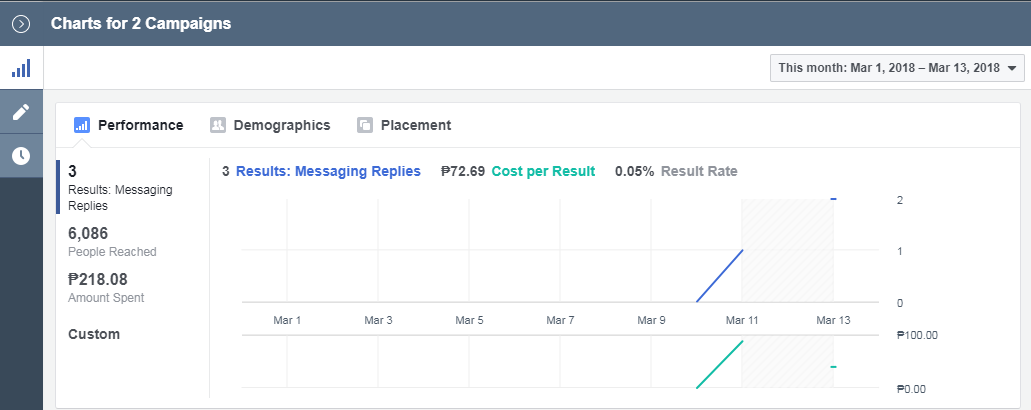1031x410 pixels.
Task: Switch to the Performance tab
Action: pyautogui.click(x=129, y=125)
